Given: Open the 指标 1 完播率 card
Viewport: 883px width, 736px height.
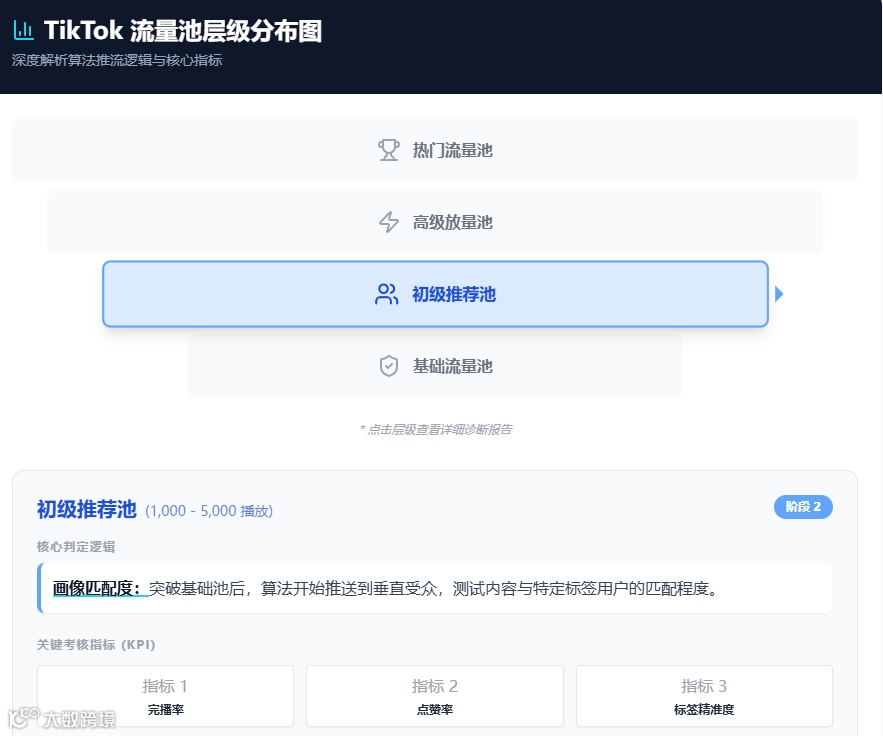Looking at the screenshot, I should point(166,696).
